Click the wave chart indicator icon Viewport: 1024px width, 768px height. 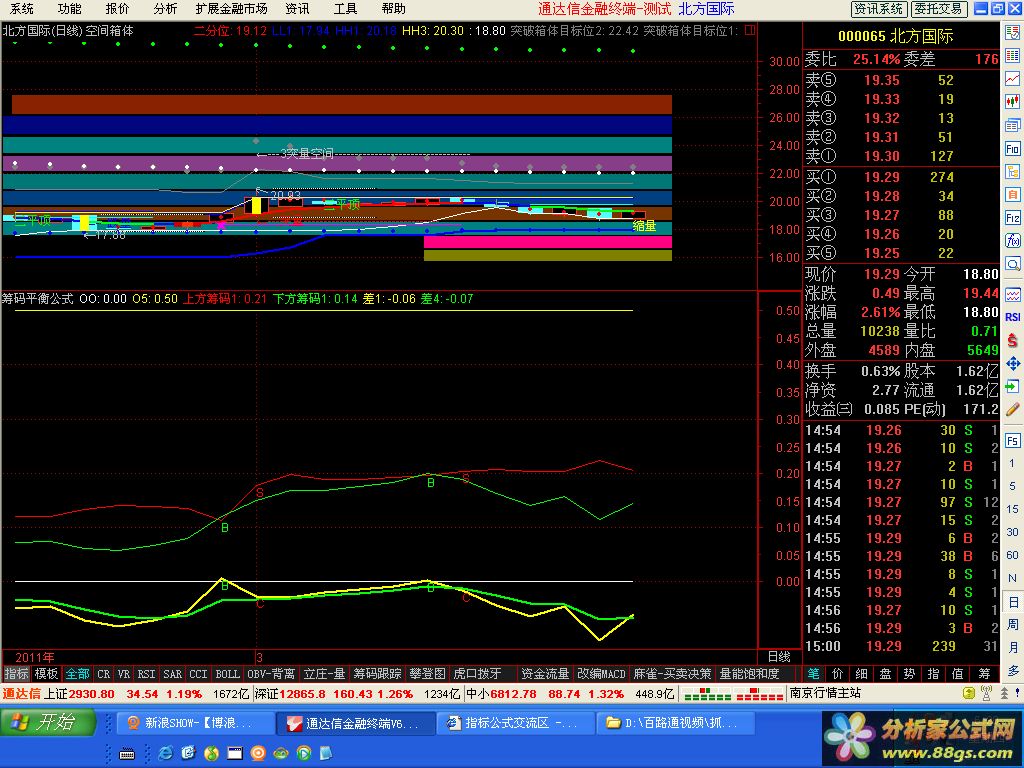1012,295
